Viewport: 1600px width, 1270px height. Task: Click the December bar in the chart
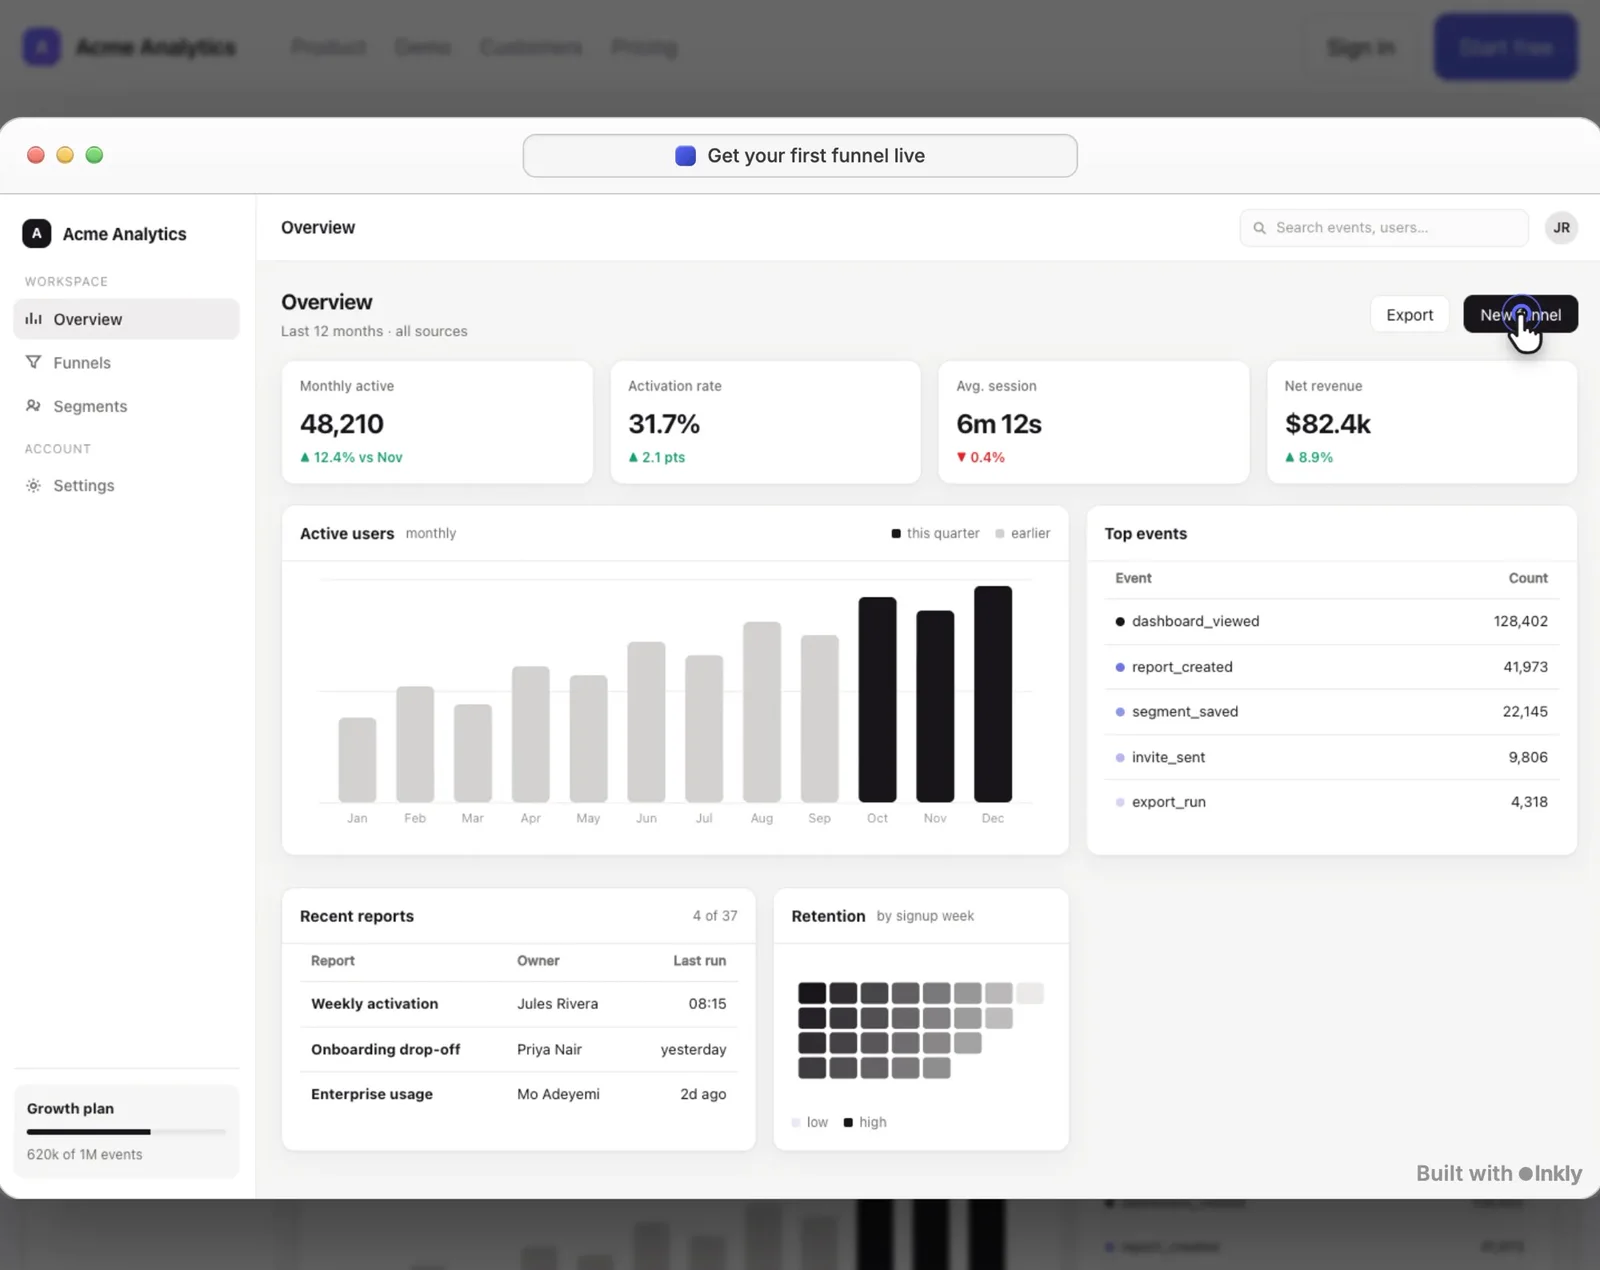coord(993,694)
